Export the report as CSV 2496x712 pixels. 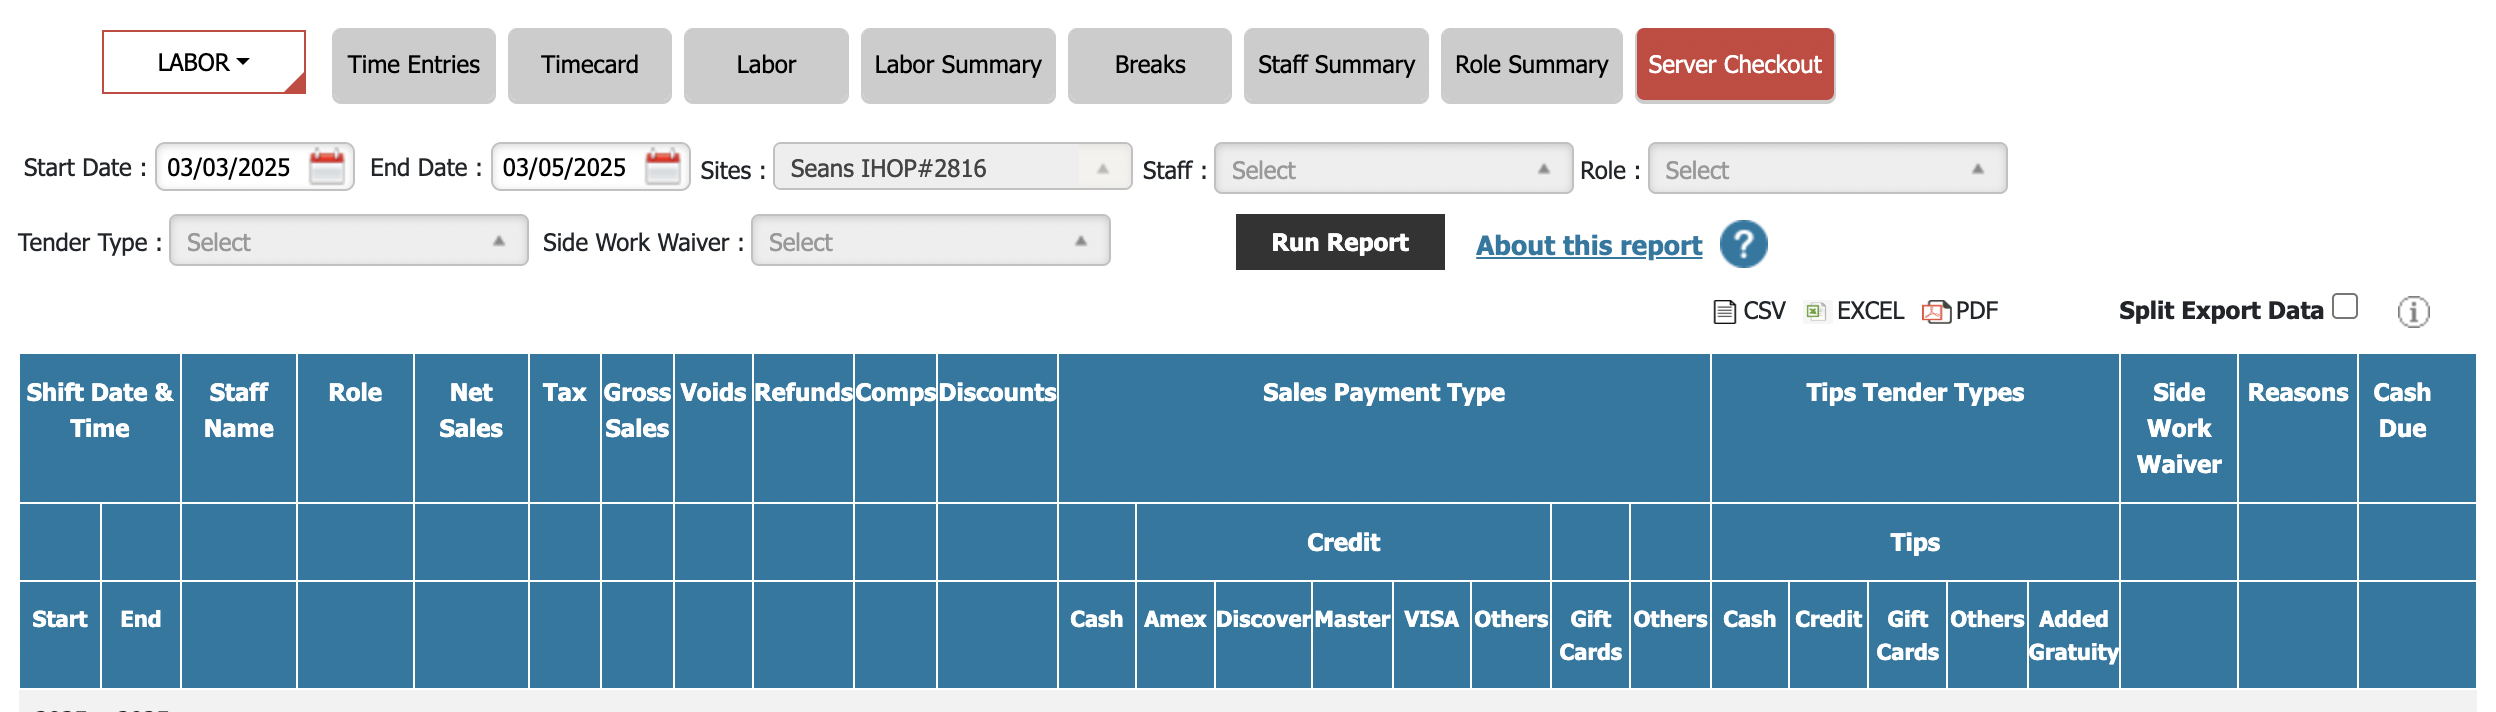pyautogui.click(x=1750, y=311)
